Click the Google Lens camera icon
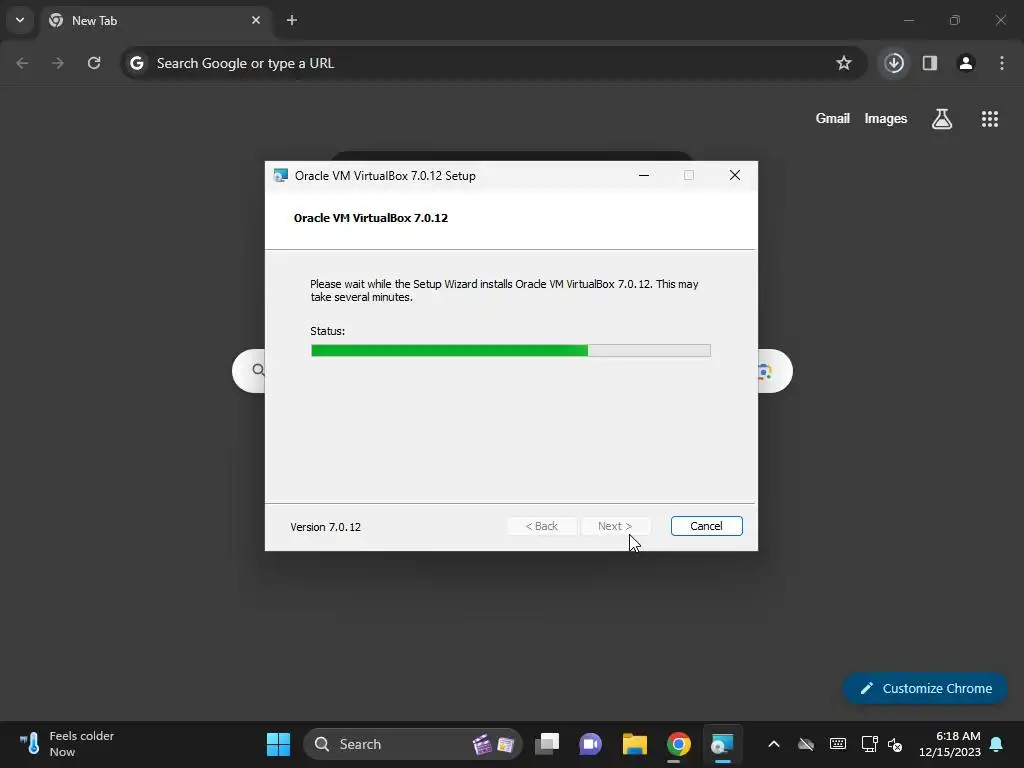 pos(765,372)
